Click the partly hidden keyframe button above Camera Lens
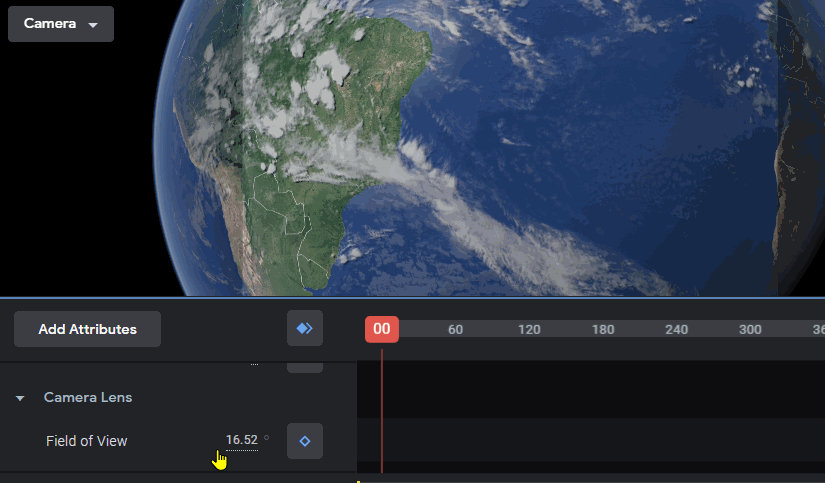The width and height of the screenshot is (825, 483). tap(305, 368)
